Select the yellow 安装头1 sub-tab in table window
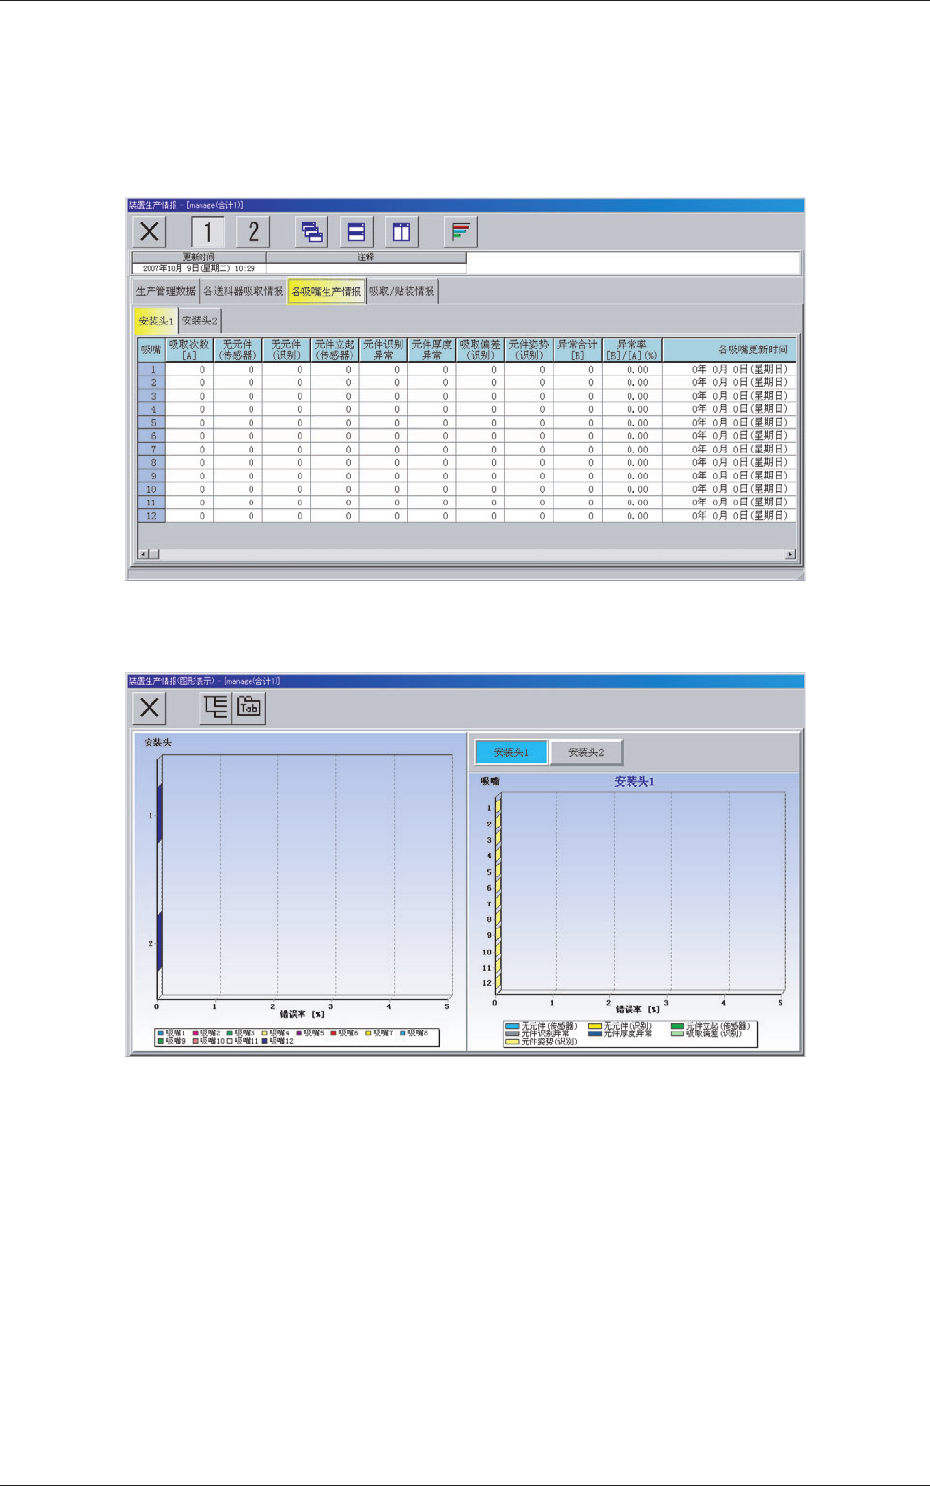930x1486 pixels. point(156,321)
